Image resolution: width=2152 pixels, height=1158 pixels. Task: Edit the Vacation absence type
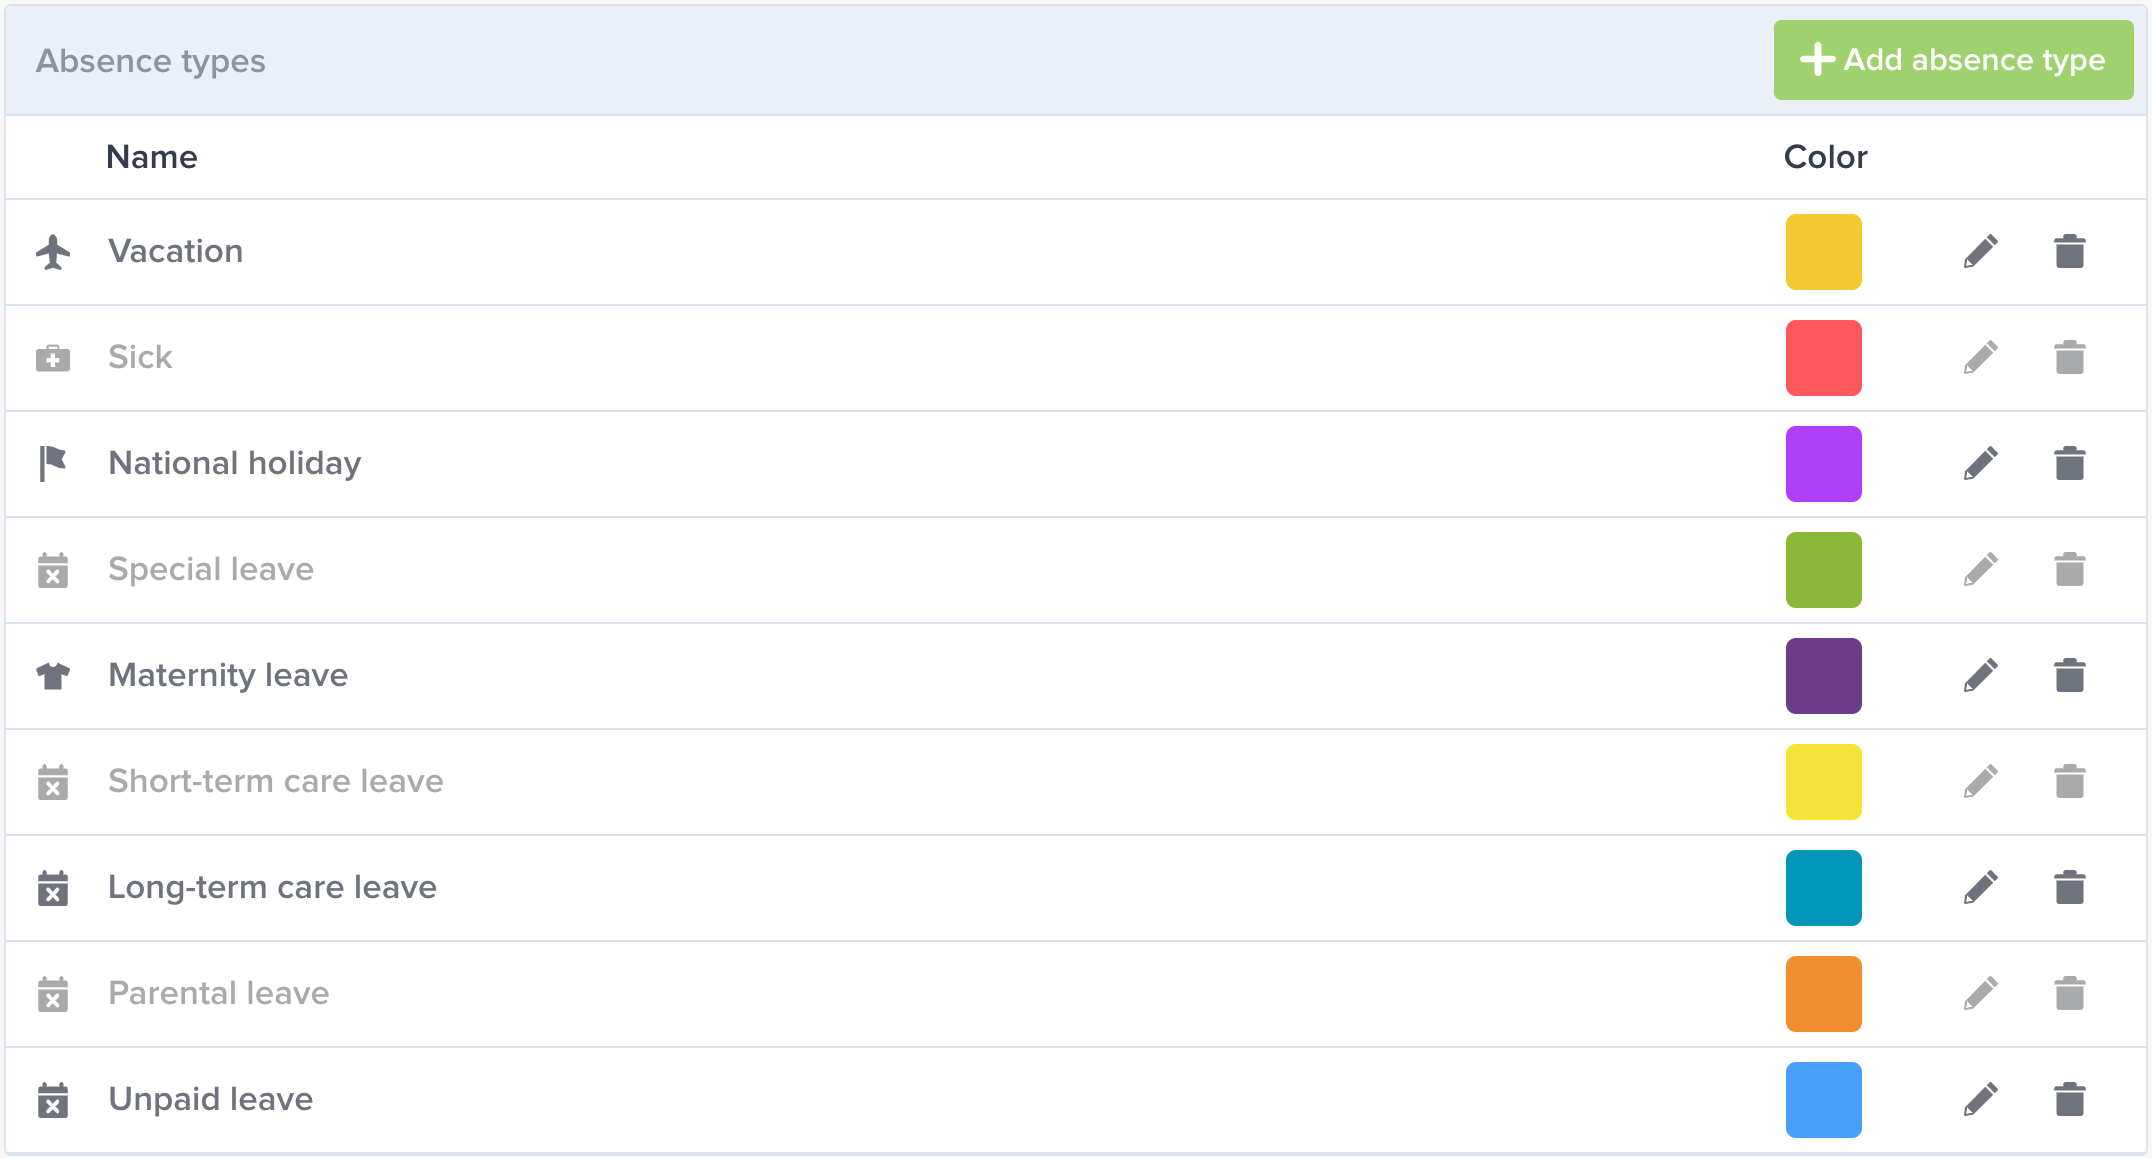(1980, 252)
